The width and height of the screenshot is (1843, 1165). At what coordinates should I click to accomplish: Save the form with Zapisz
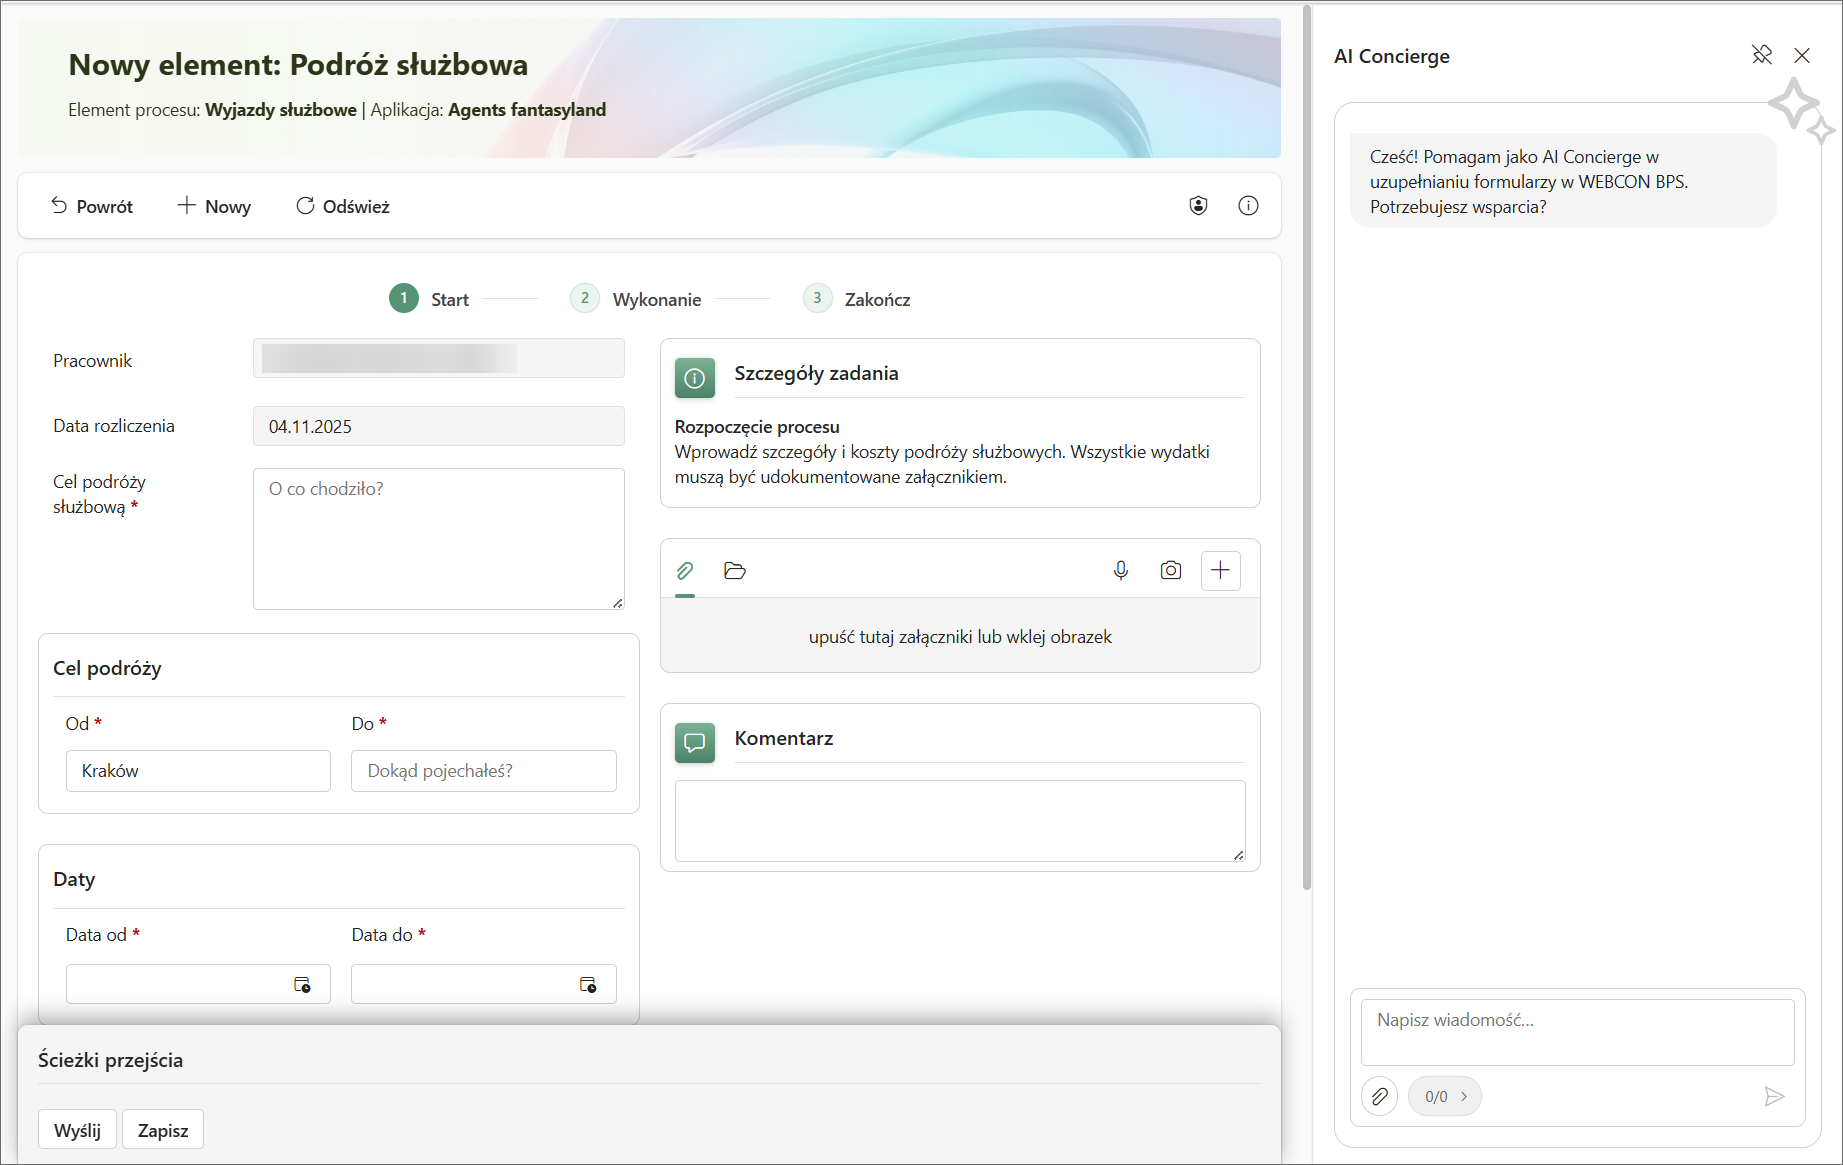163,1130
